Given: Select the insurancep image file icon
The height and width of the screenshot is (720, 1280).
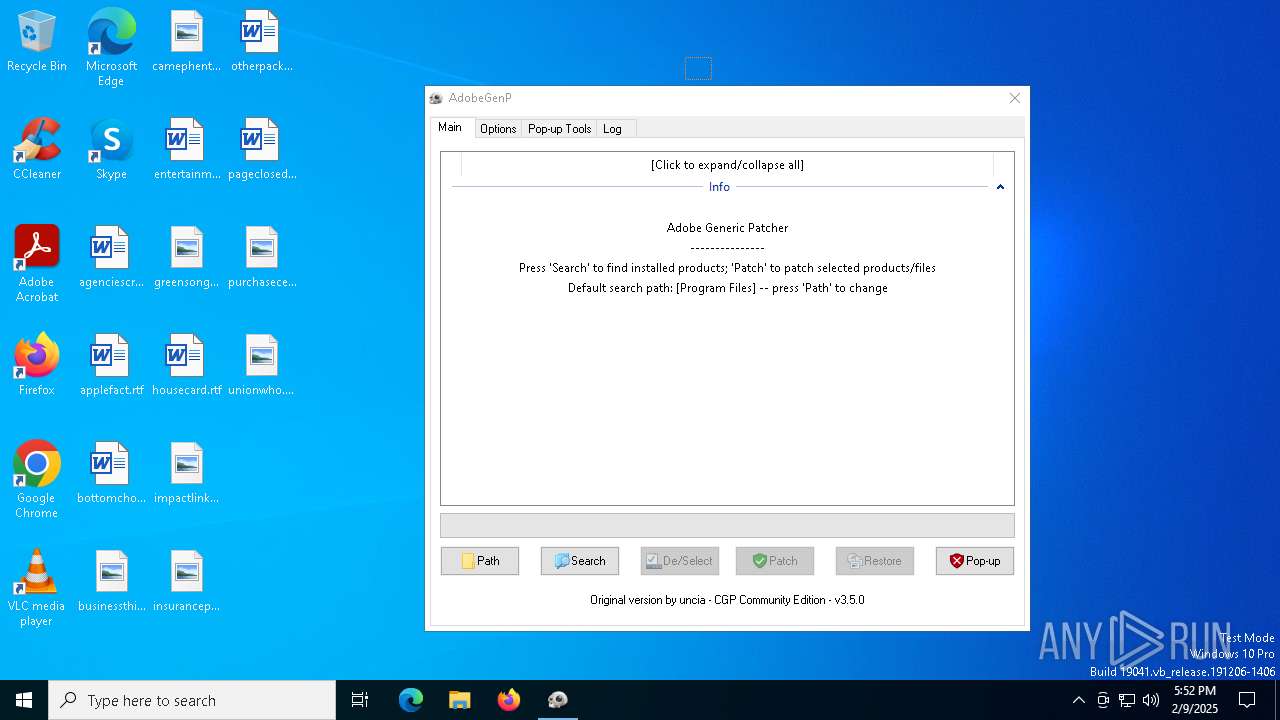Looking at the screenshot, I should pyautogui.click(x=186, y=581).
